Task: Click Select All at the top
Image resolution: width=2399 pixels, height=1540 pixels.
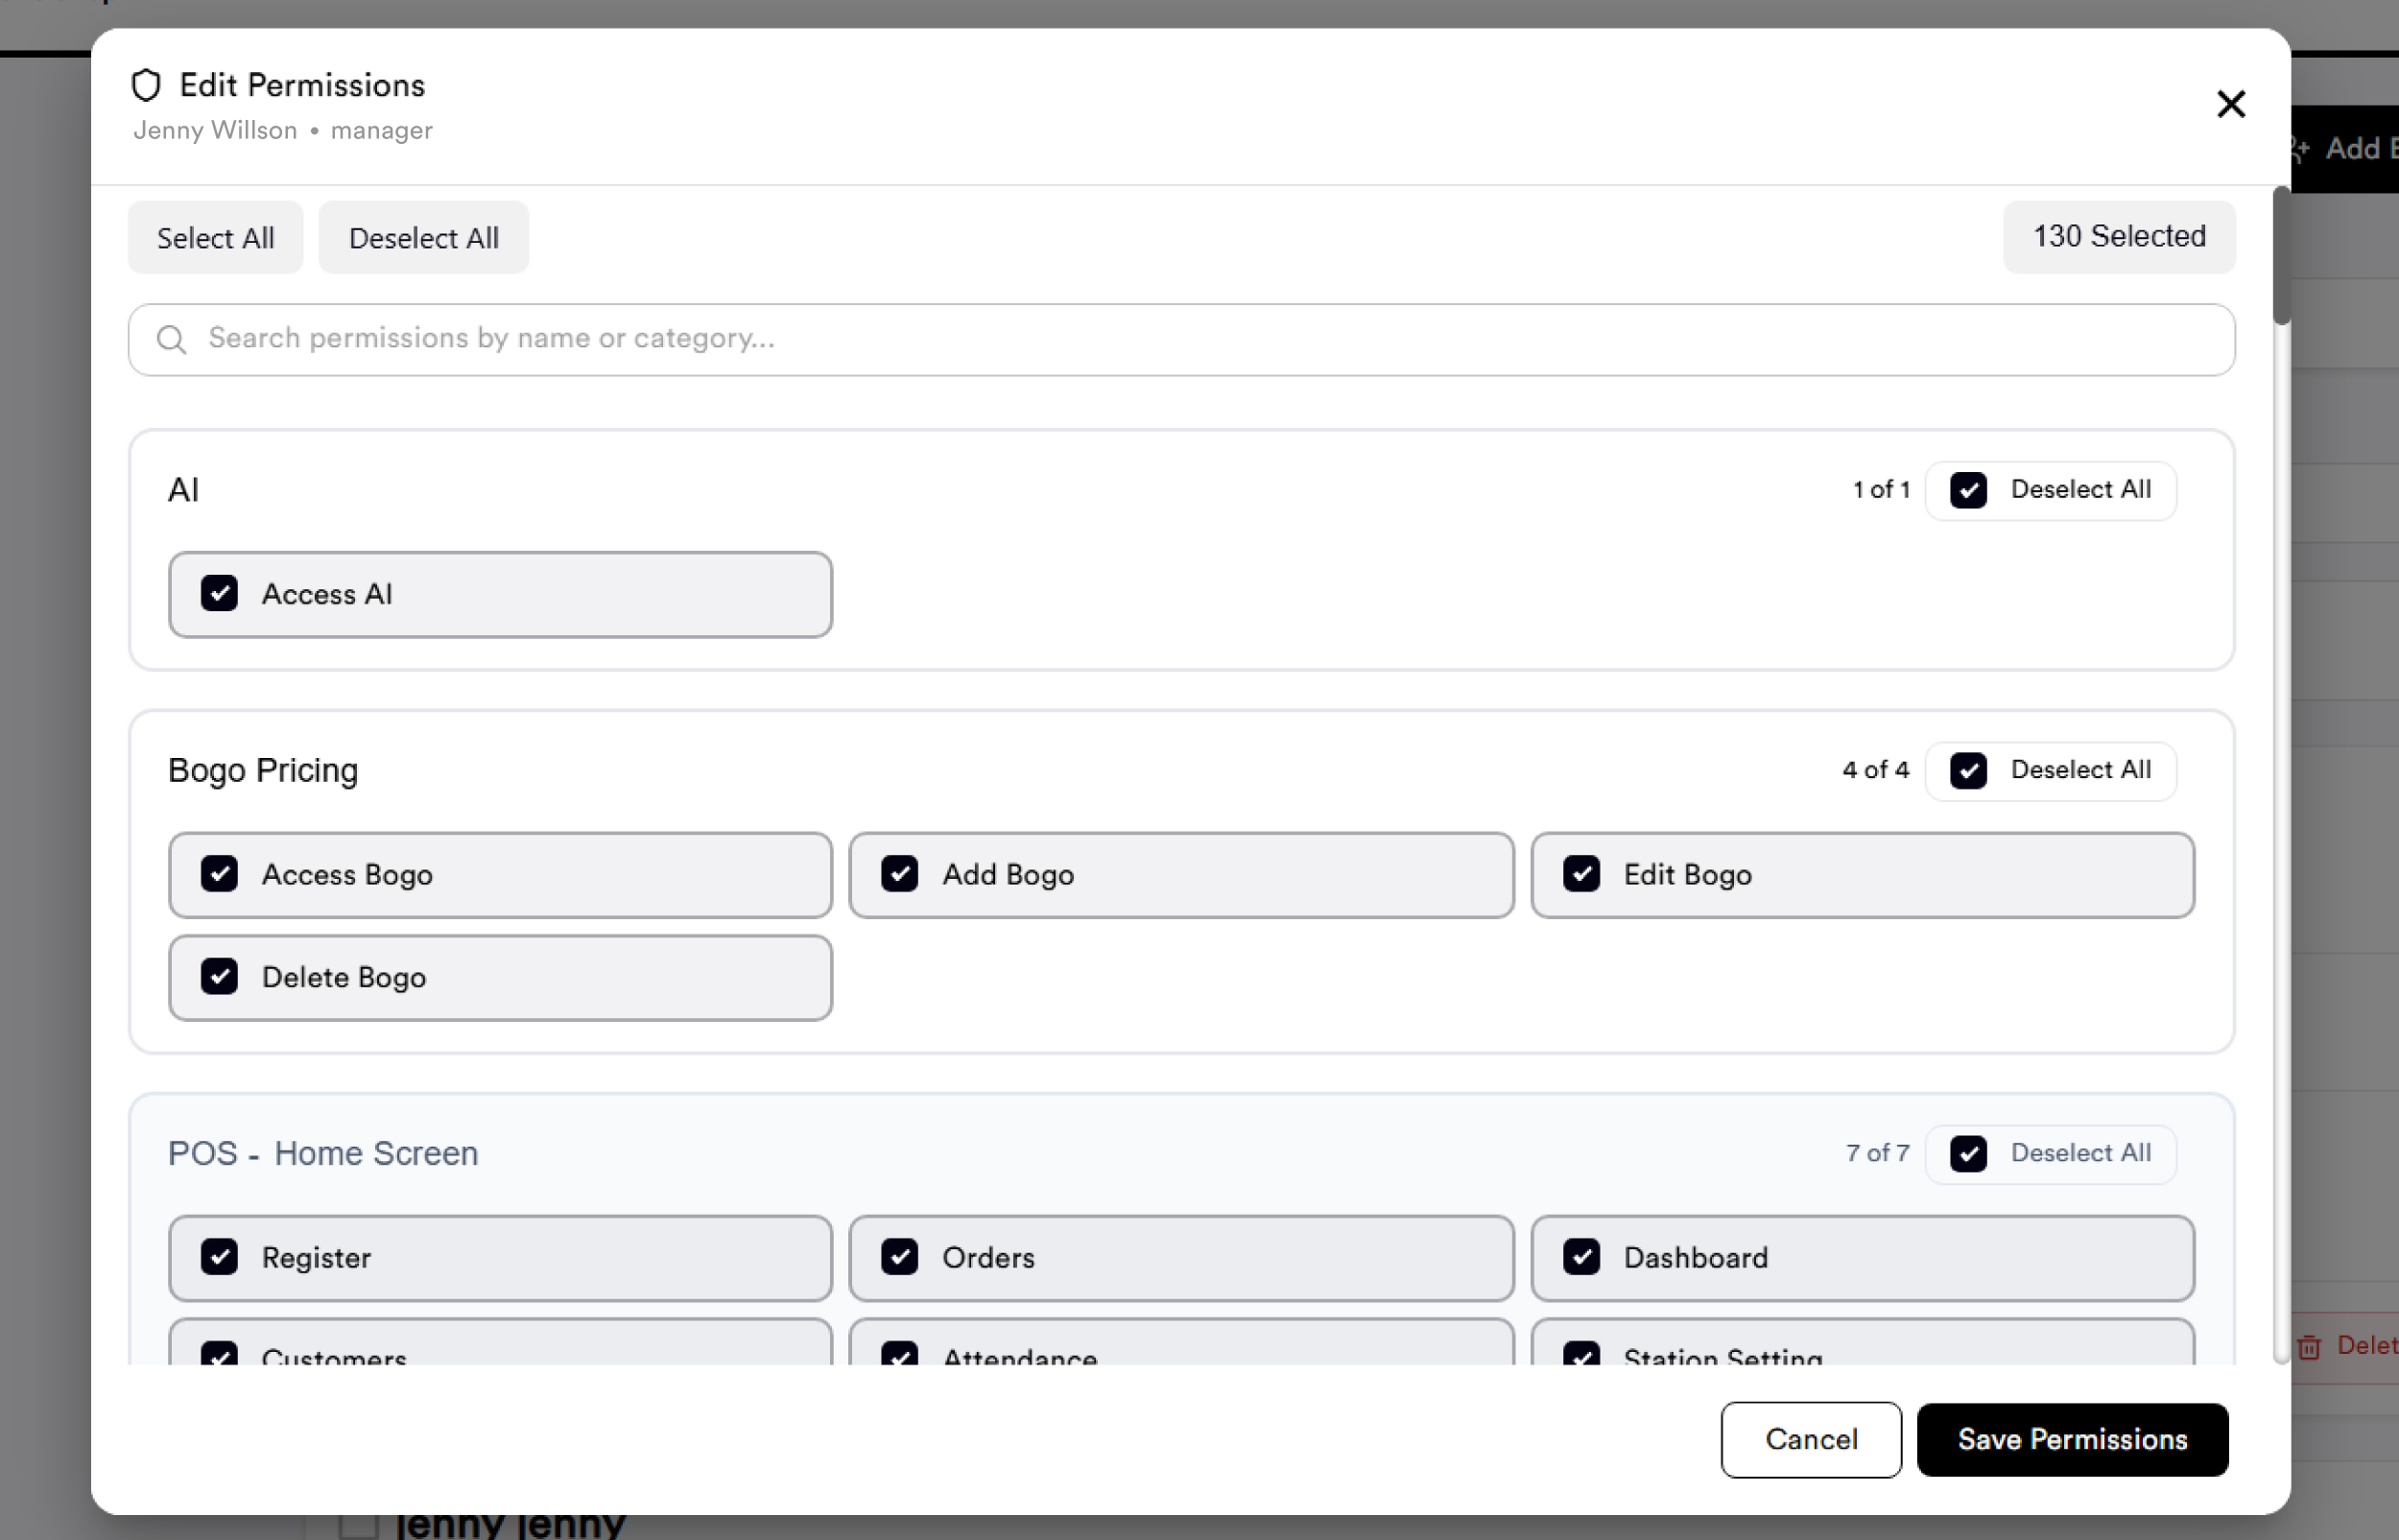Action: coord(215,238)
